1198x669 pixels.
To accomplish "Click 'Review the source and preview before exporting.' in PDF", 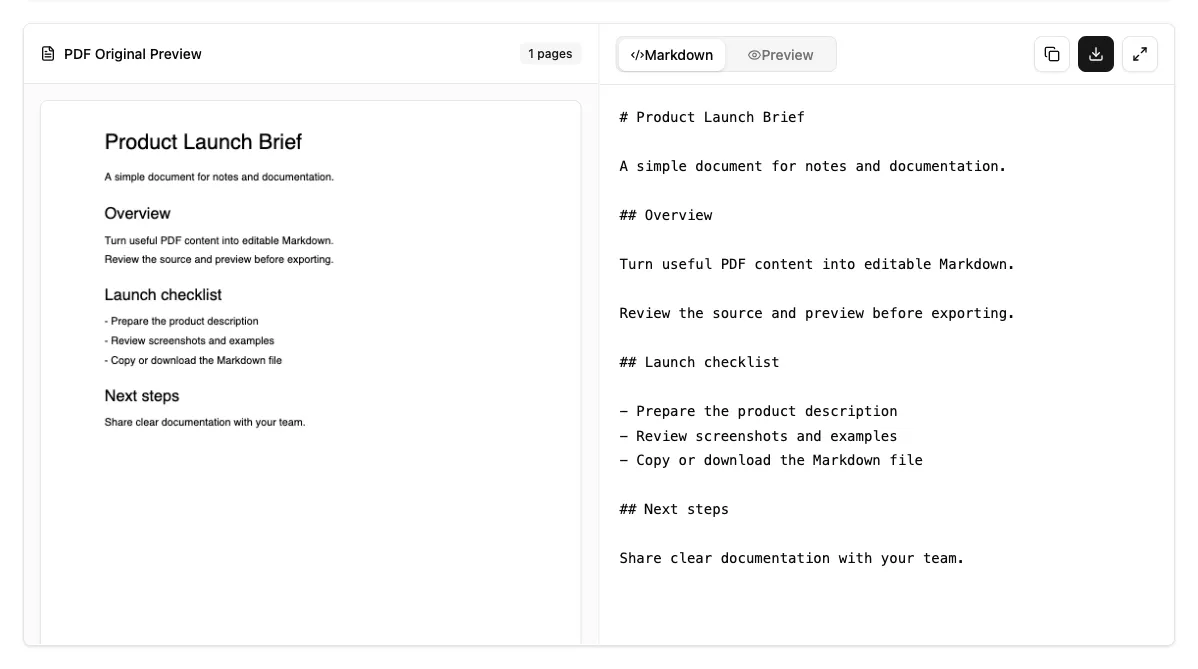I will 219,260.
